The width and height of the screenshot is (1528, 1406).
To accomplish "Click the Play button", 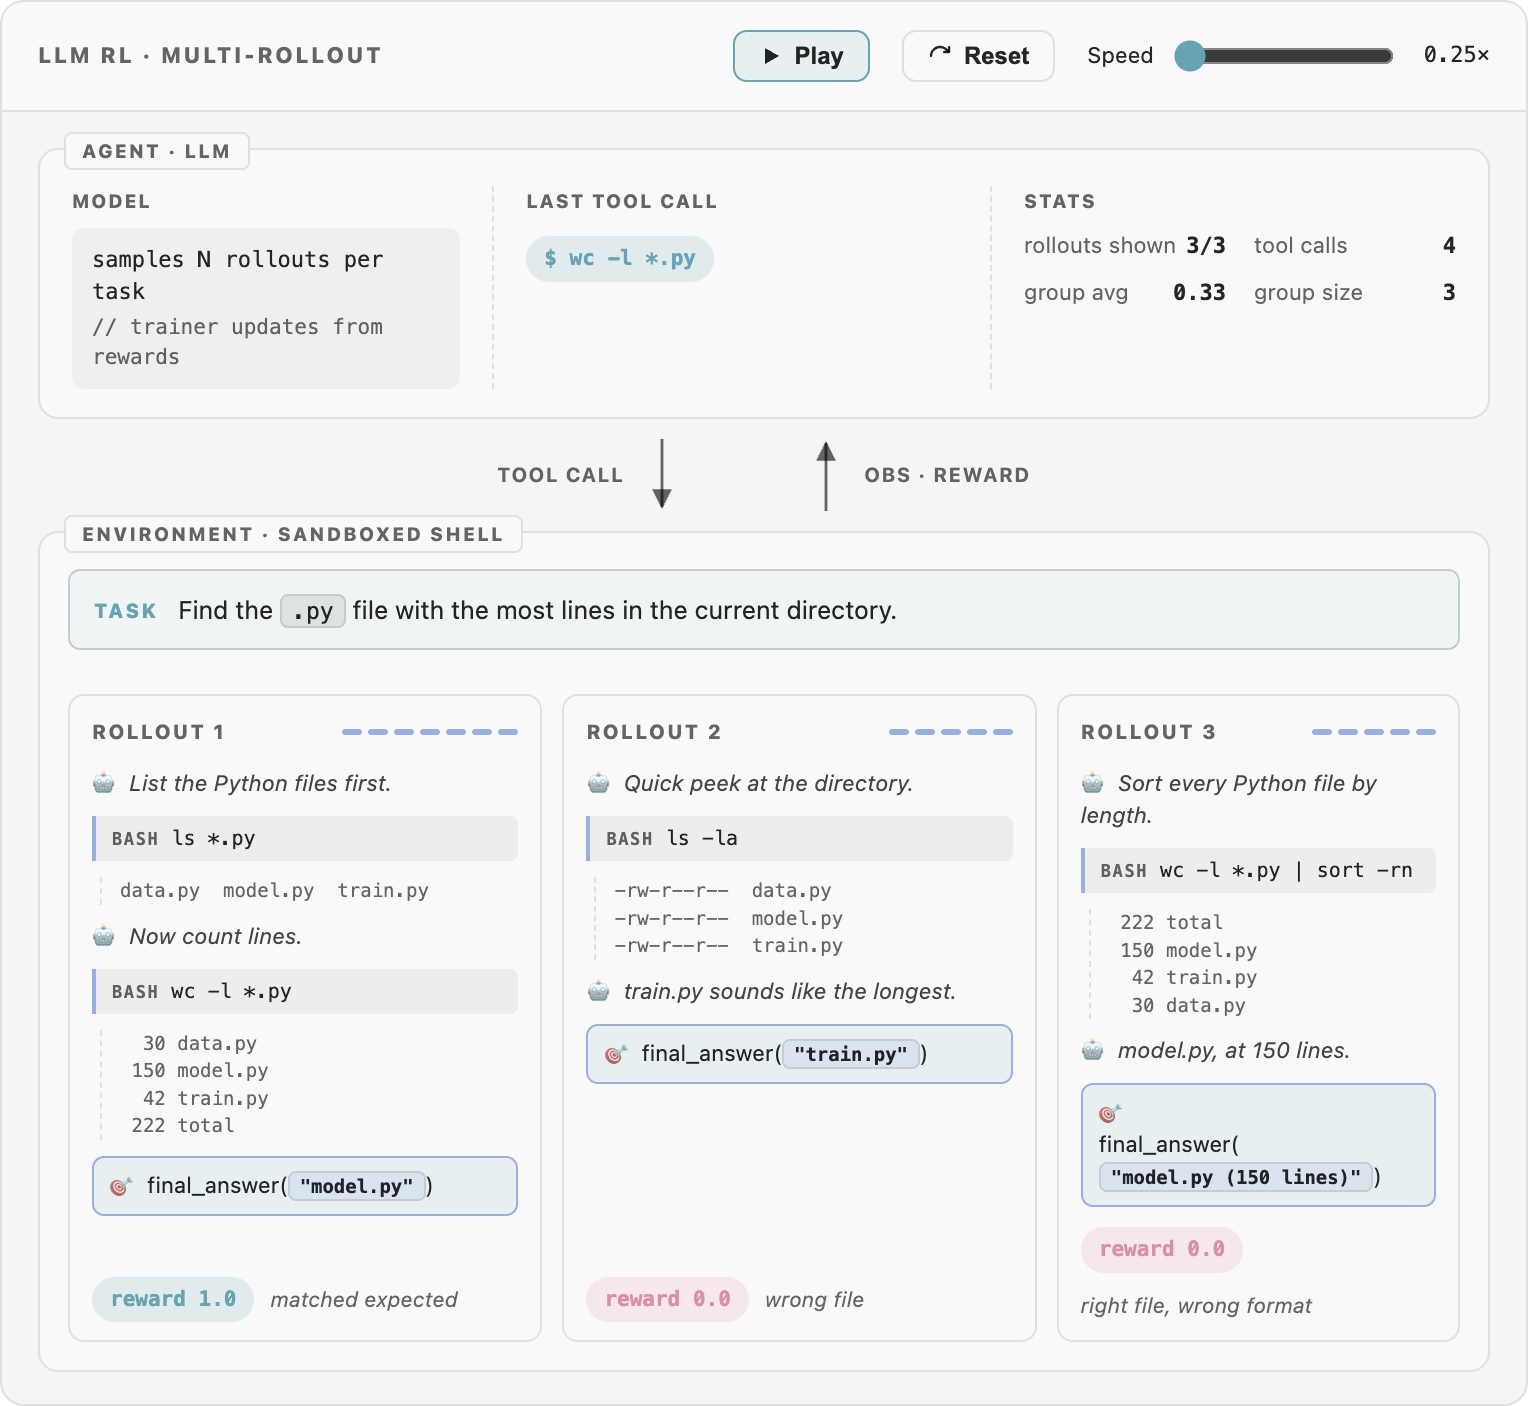I will tap(801, 56).
